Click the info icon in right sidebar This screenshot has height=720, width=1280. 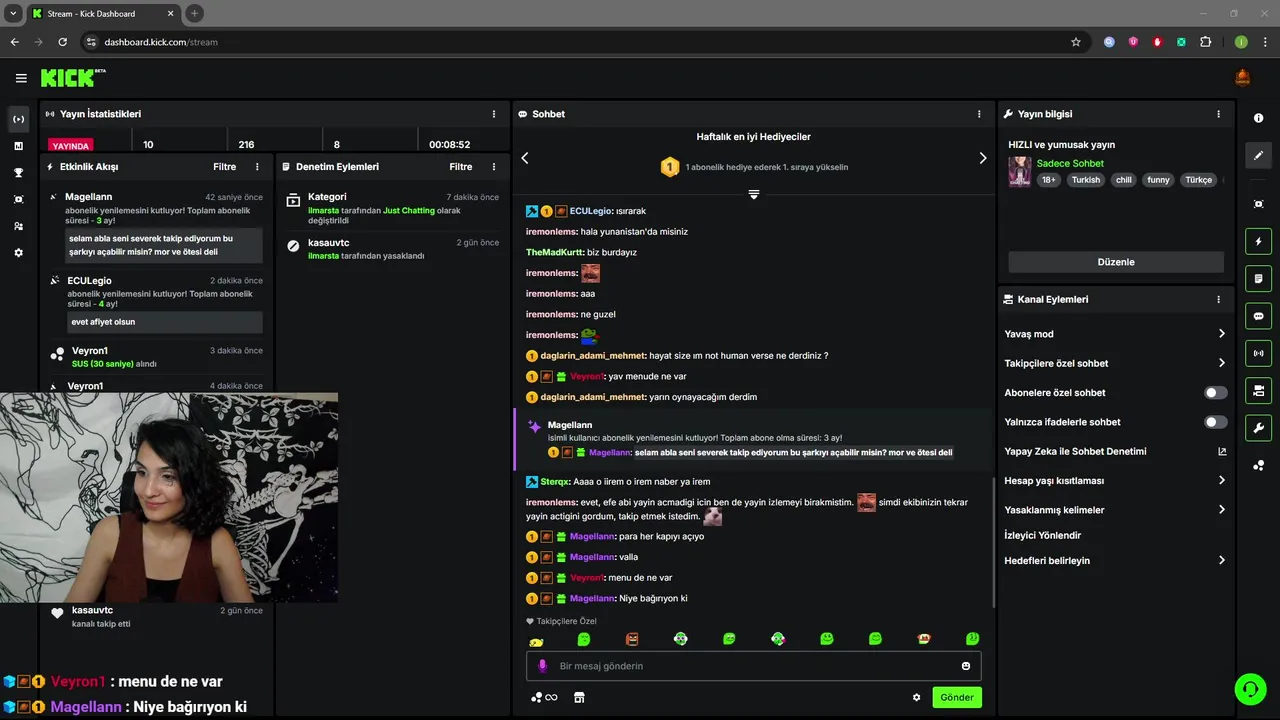(x=1258, y=118)
